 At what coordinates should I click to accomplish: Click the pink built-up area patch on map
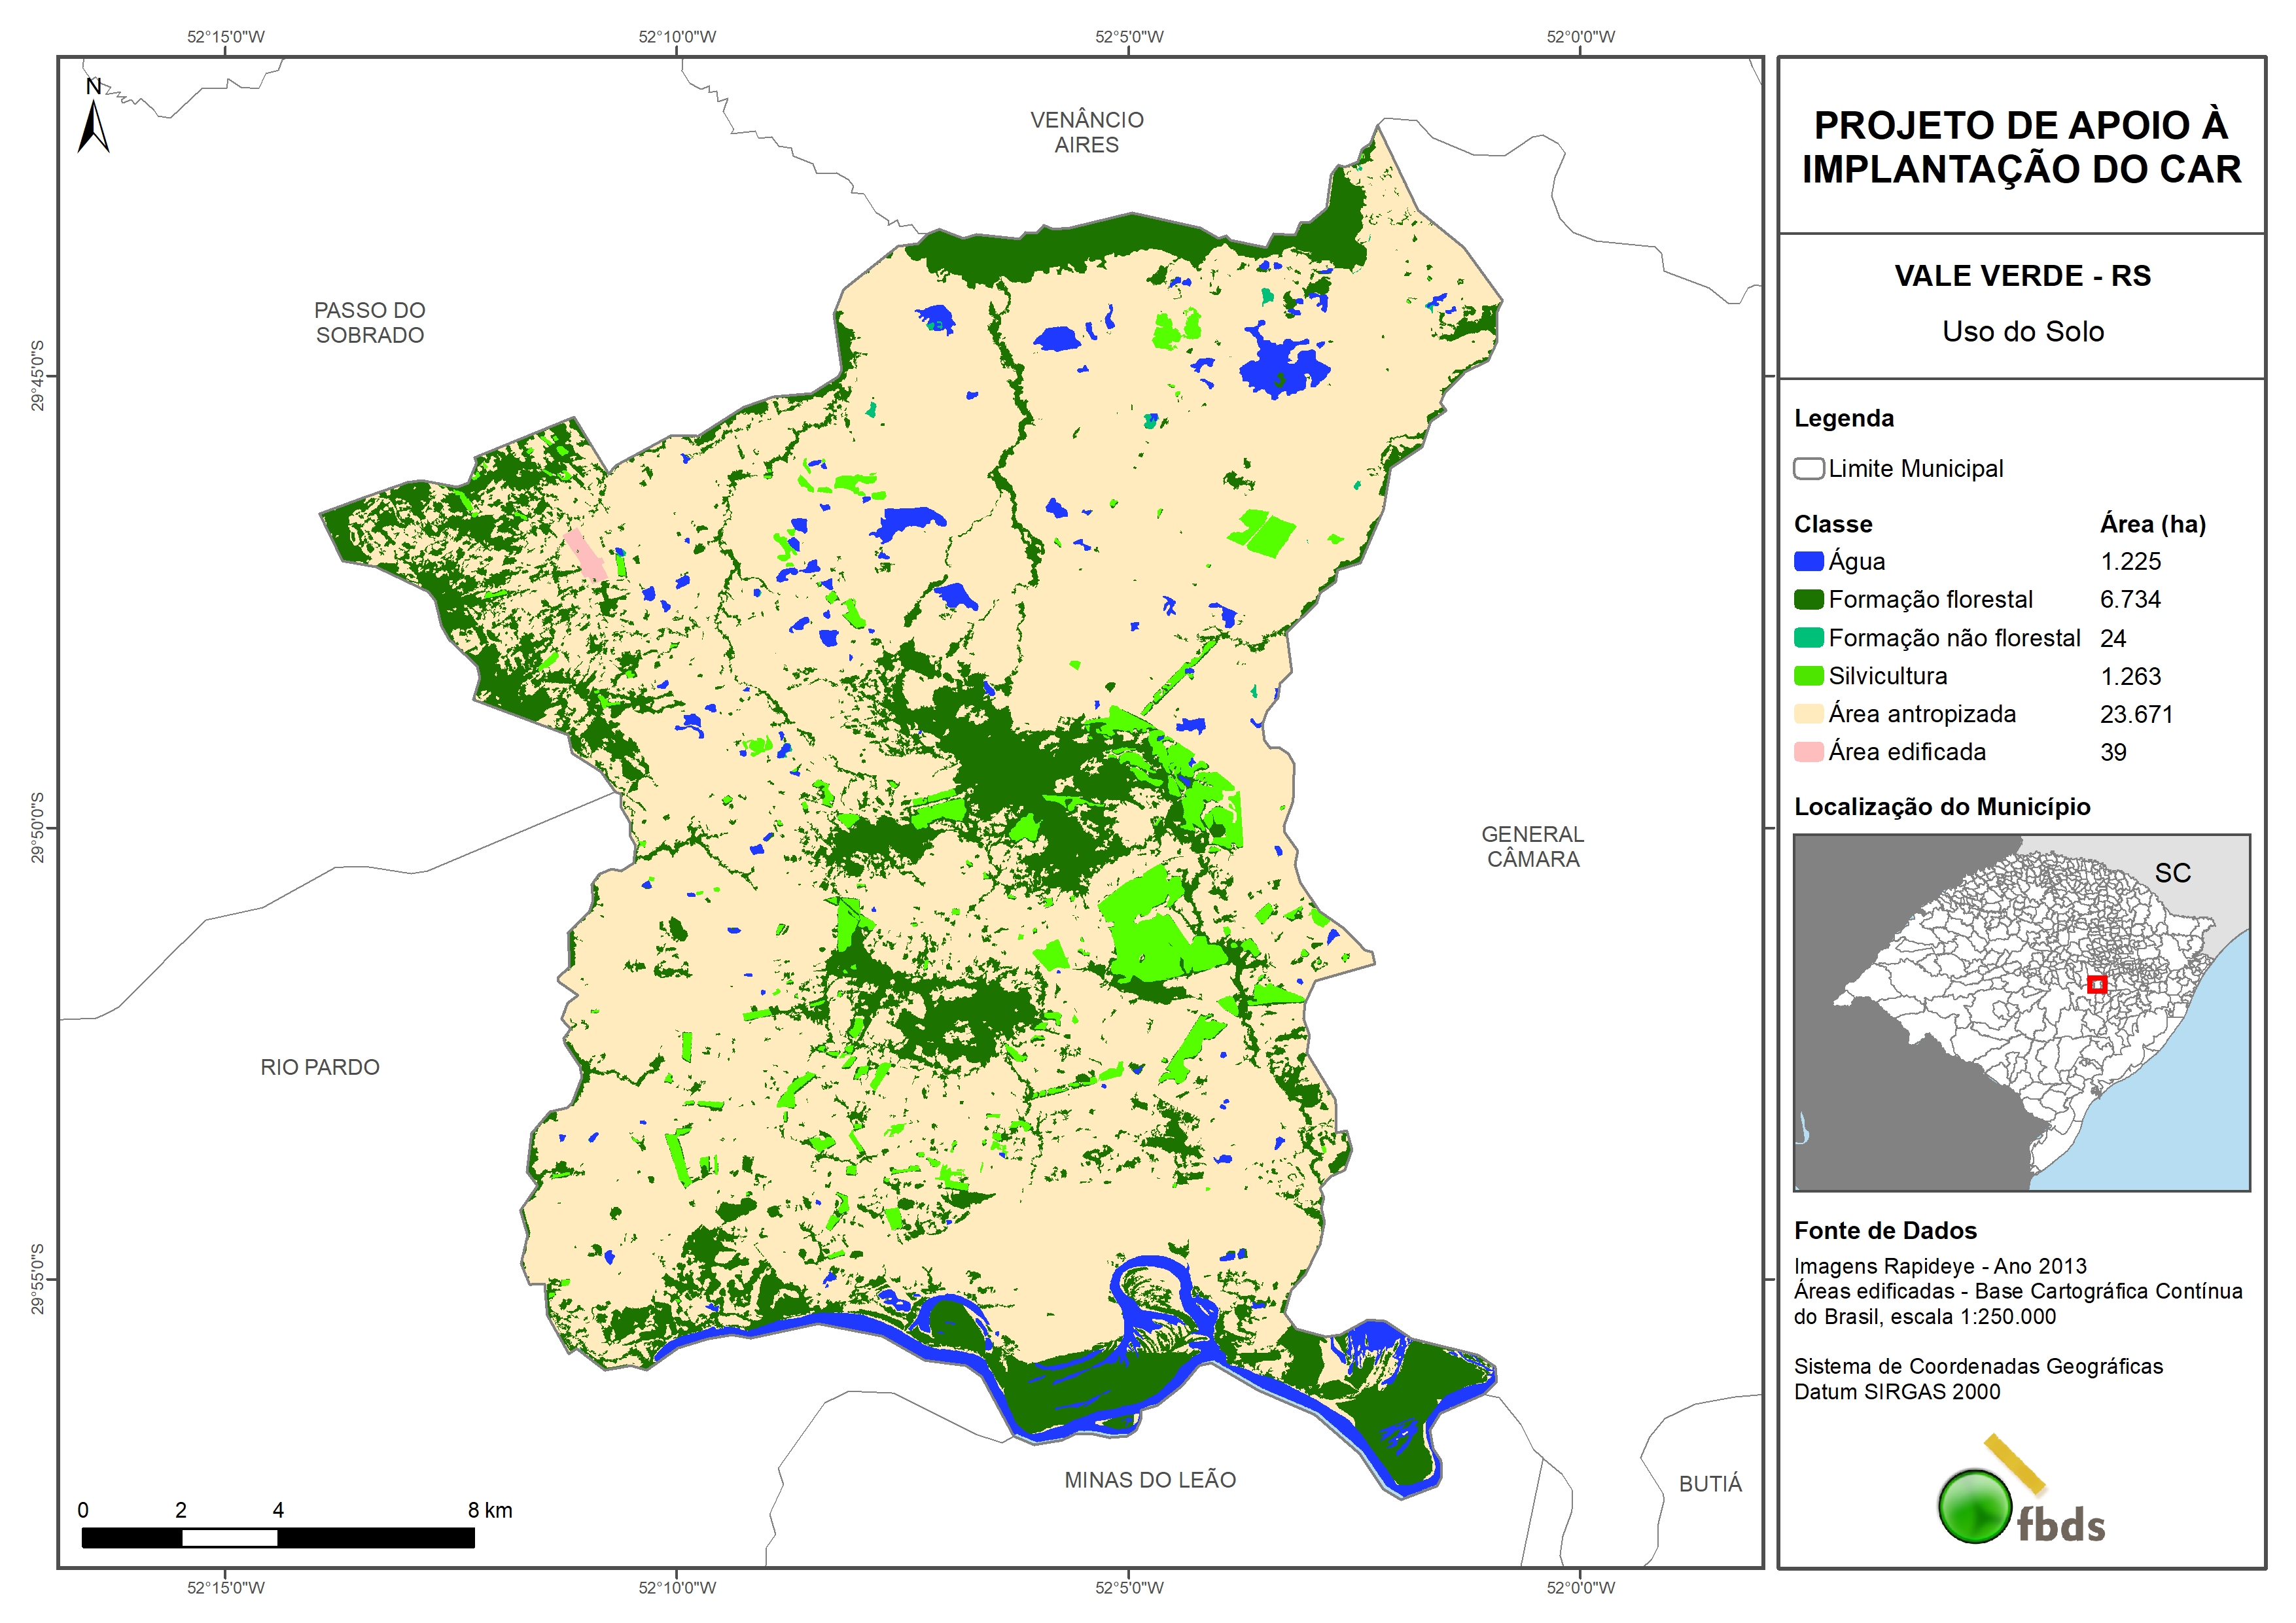pos(586,556)
